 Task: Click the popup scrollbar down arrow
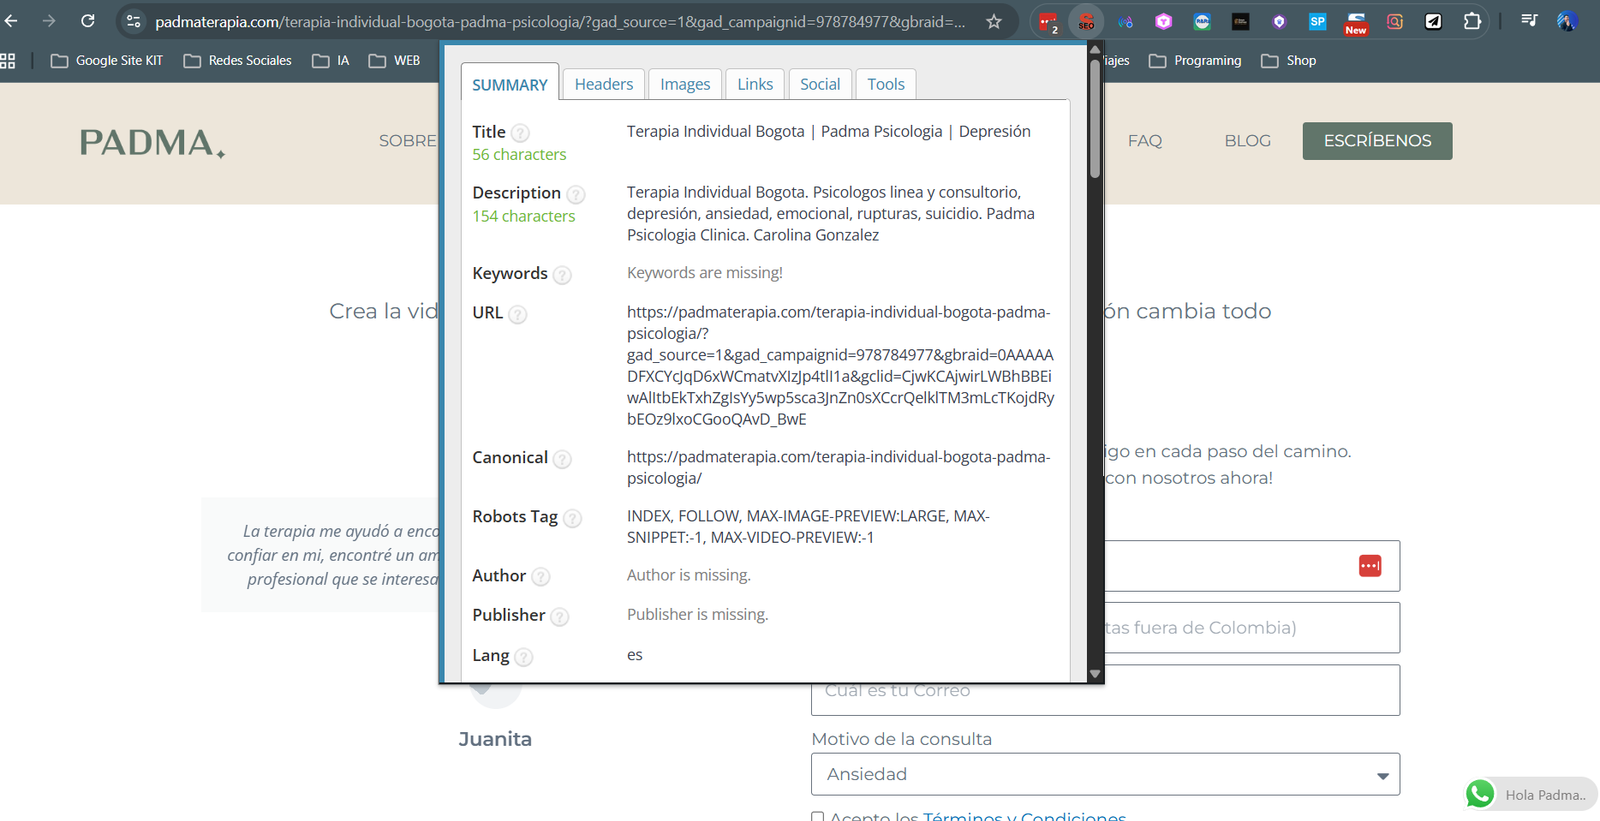[x=1095, y=674]
